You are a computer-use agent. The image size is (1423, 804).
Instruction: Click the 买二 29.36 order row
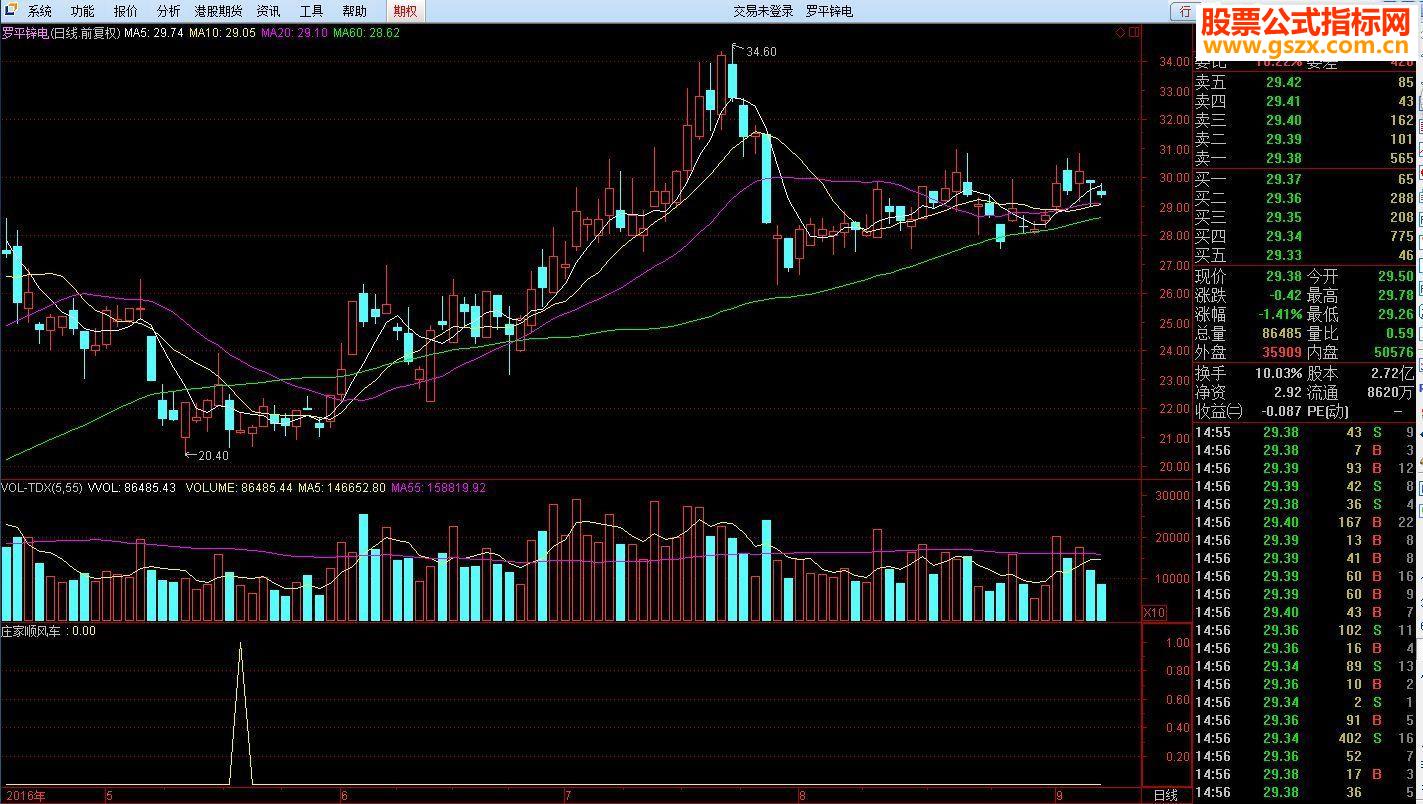click(1305, 199)
